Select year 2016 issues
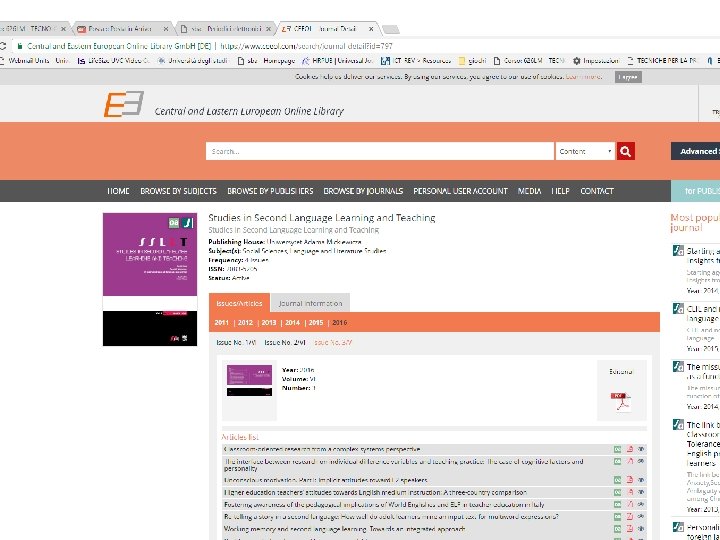This screenshot has height=540, width=720. (339, 323)
